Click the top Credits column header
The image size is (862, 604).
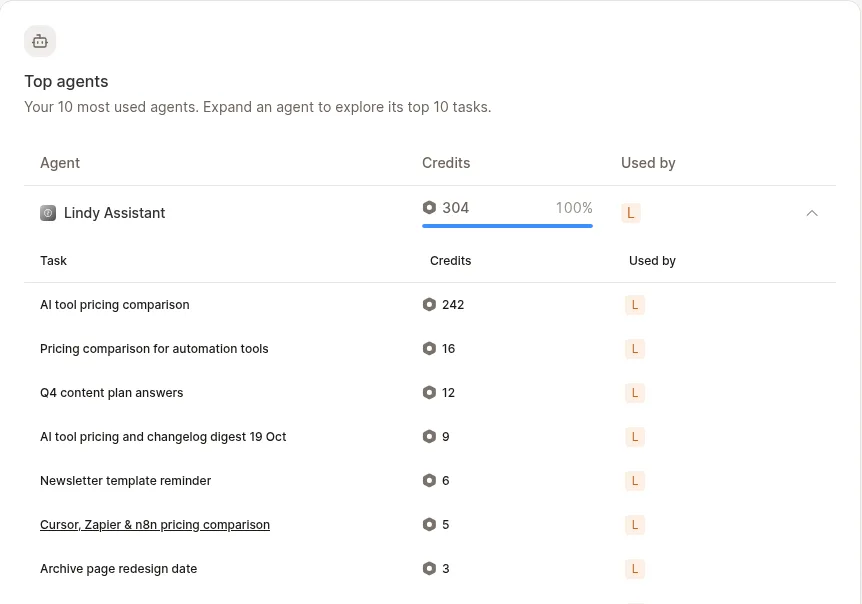coord(446,163)
